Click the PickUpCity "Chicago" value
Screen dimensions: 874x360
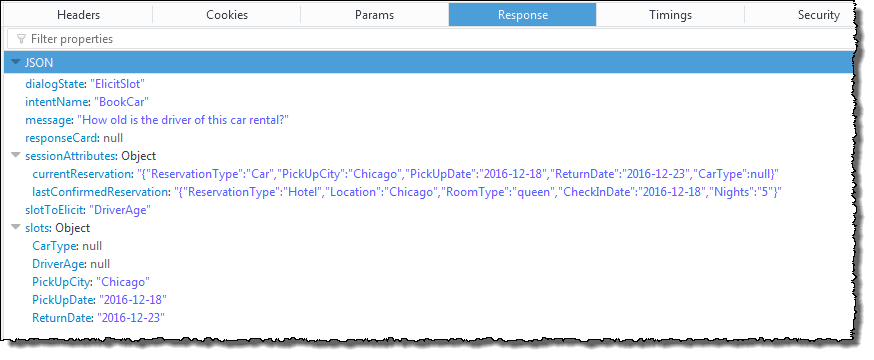123,282
